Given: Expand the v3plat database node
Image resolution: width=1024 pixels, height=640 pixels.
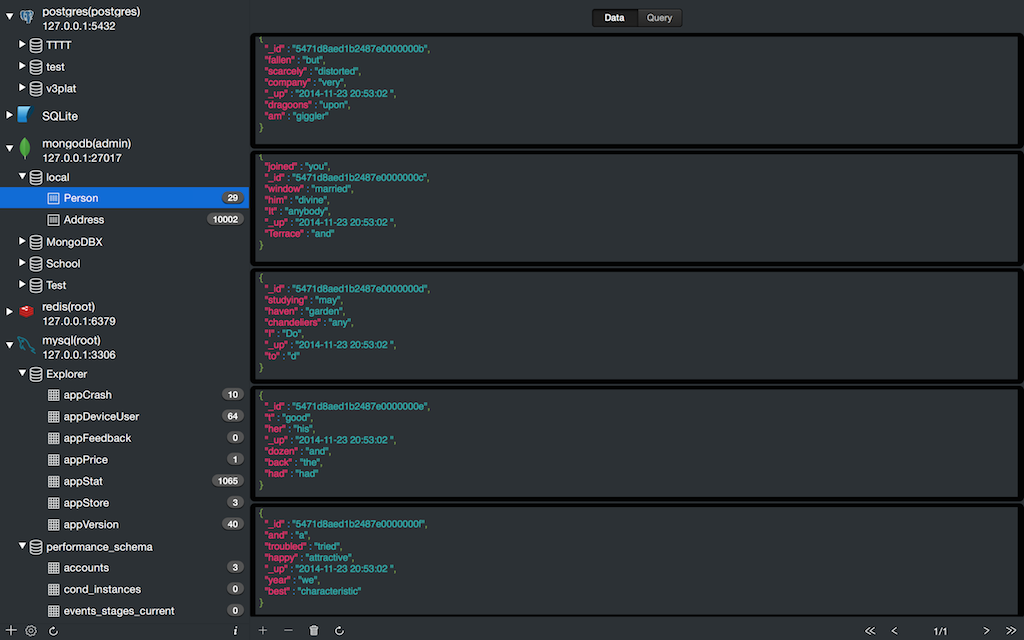Looking at the screenshot, I should pos(23,89).
